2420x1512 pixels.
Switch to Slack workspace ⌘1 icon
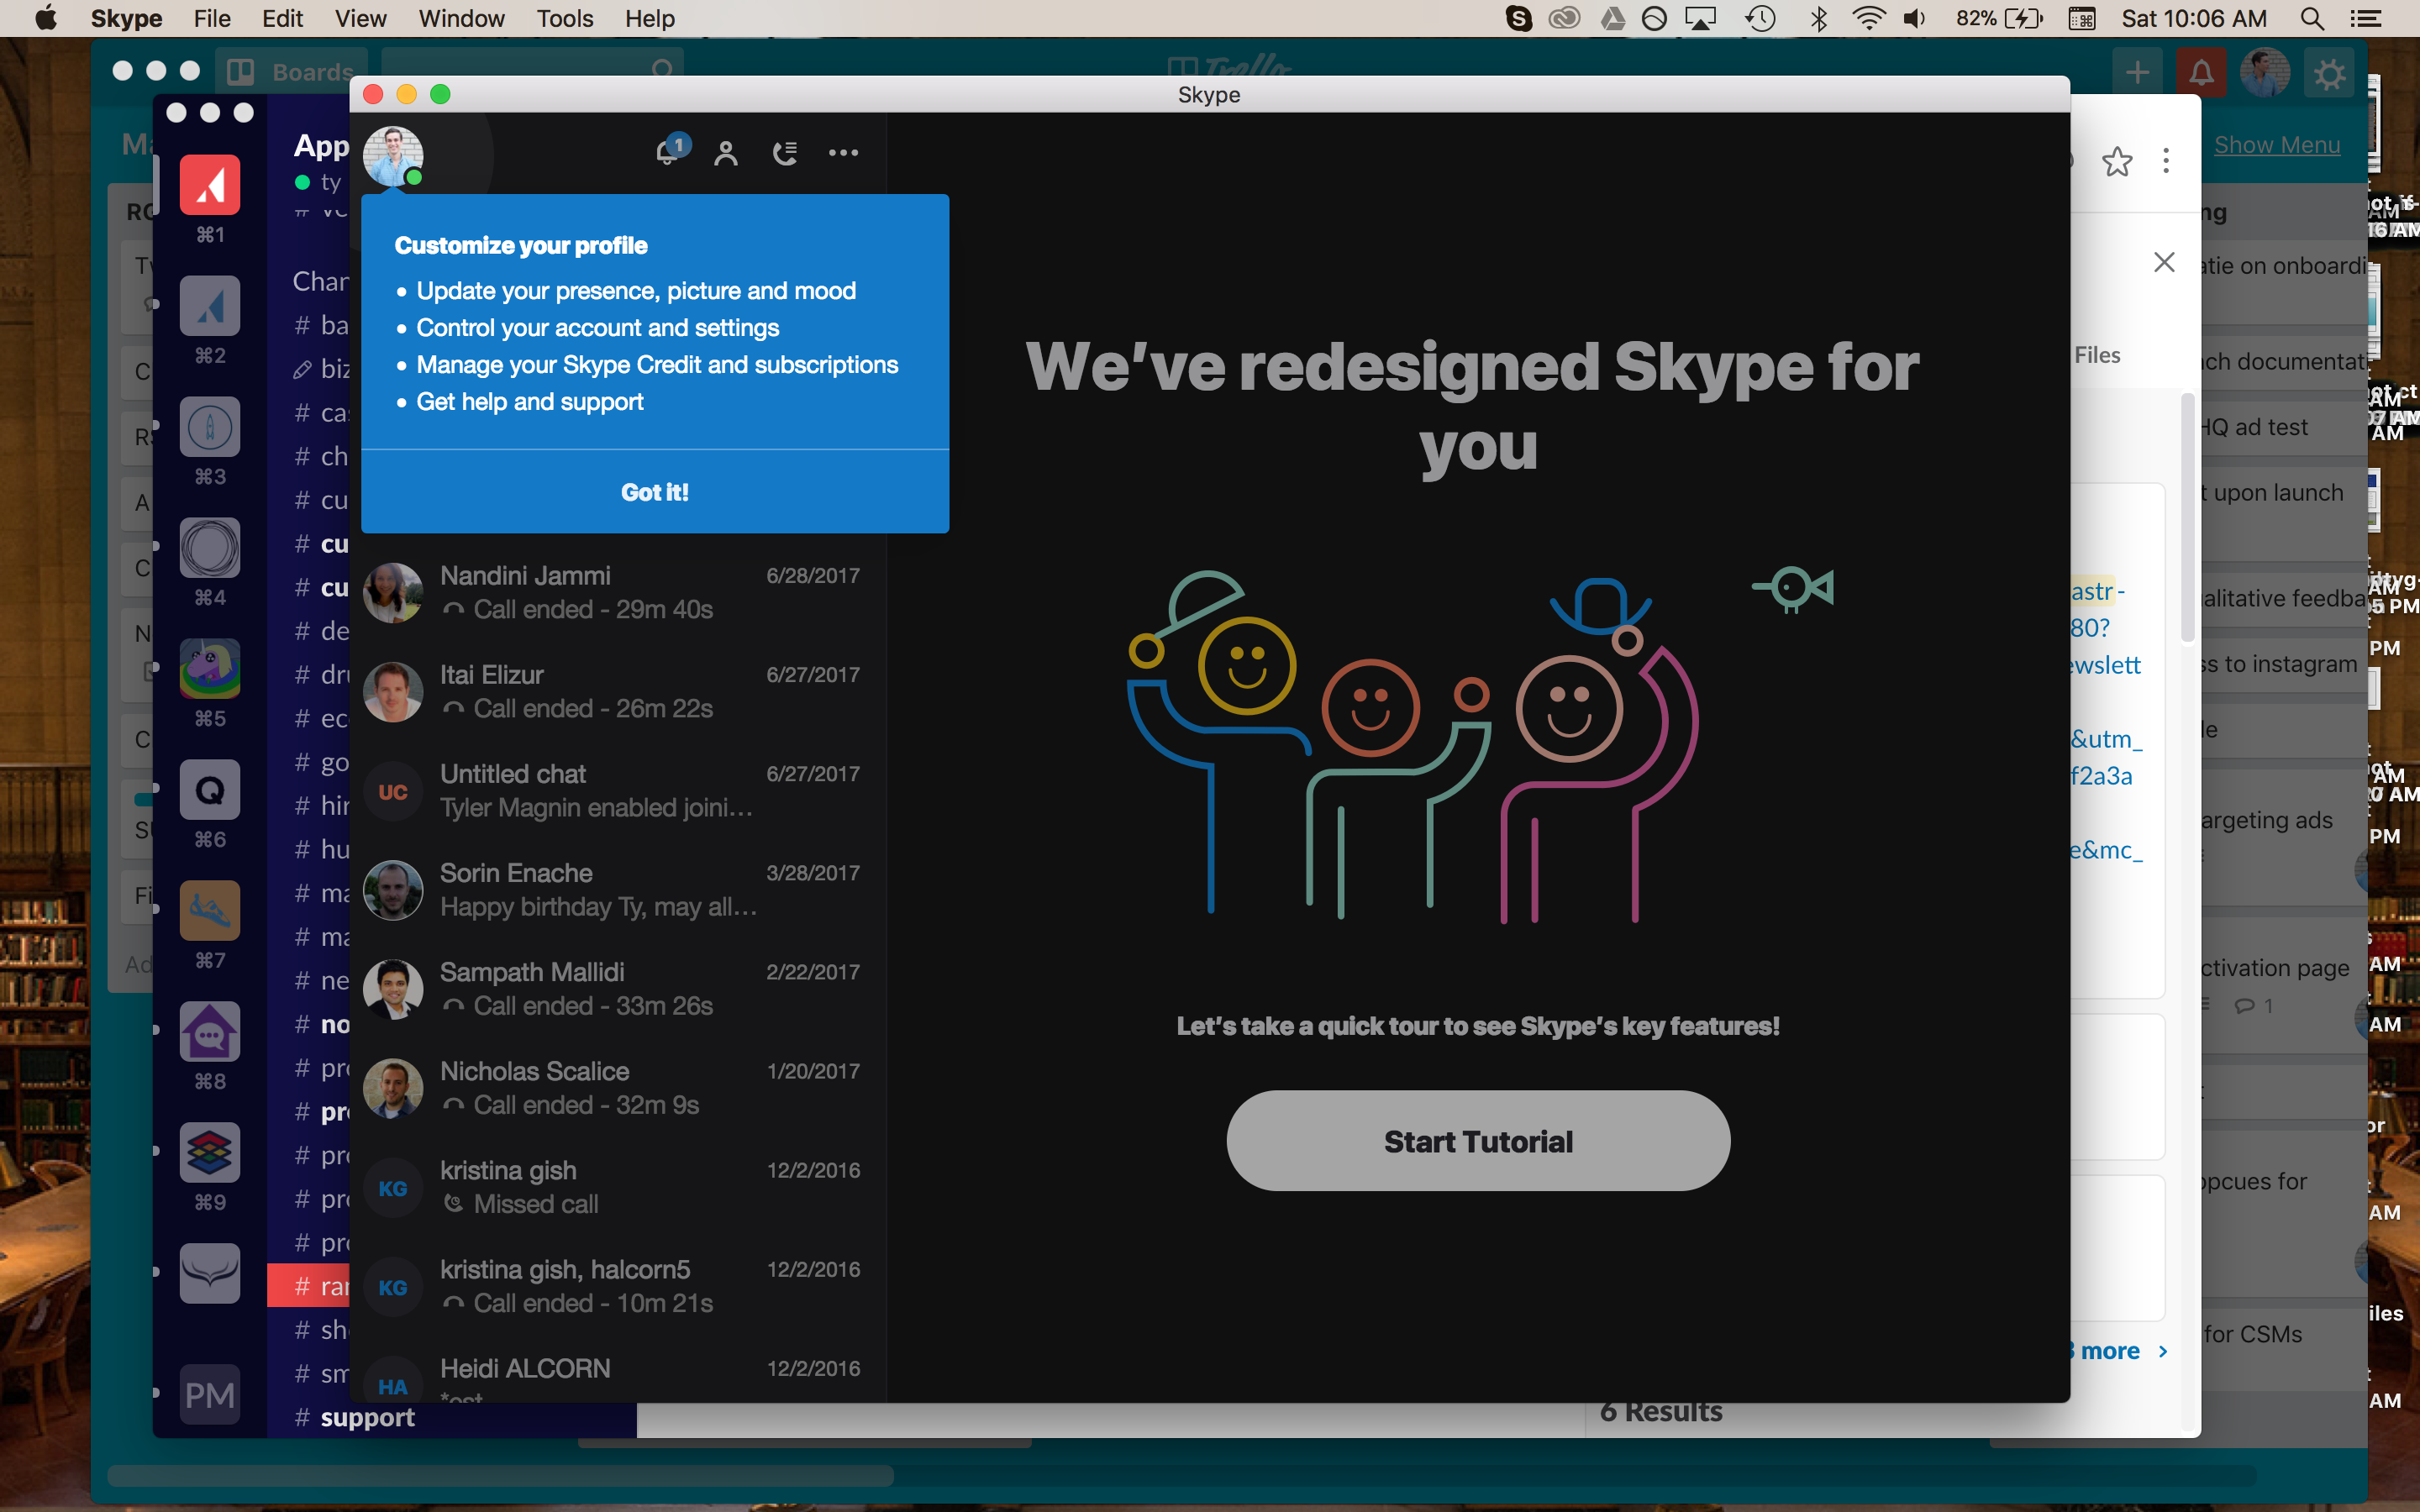pos(210,185)
